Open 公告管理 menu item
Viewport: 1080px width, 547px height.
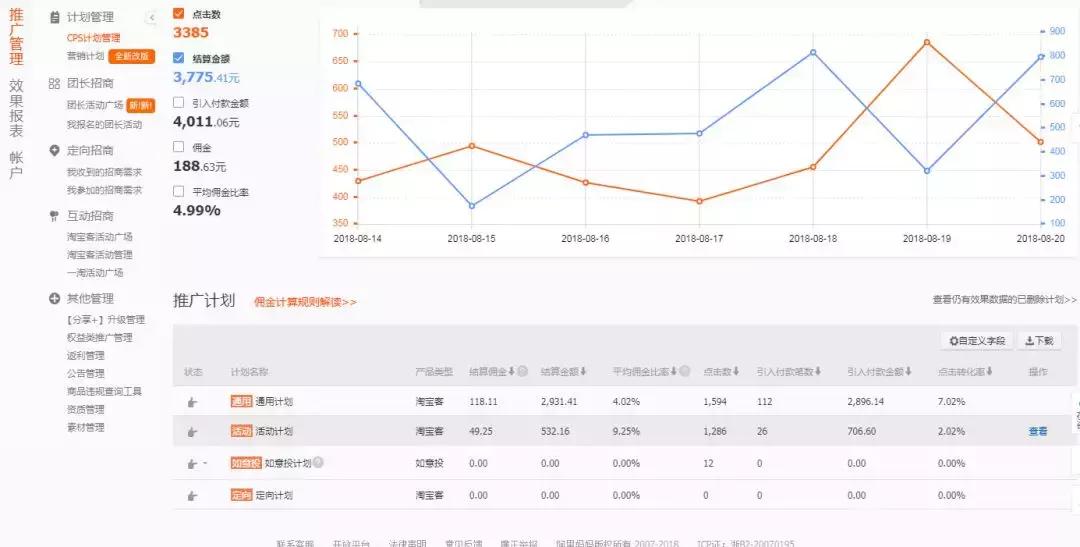pos(85,373)
